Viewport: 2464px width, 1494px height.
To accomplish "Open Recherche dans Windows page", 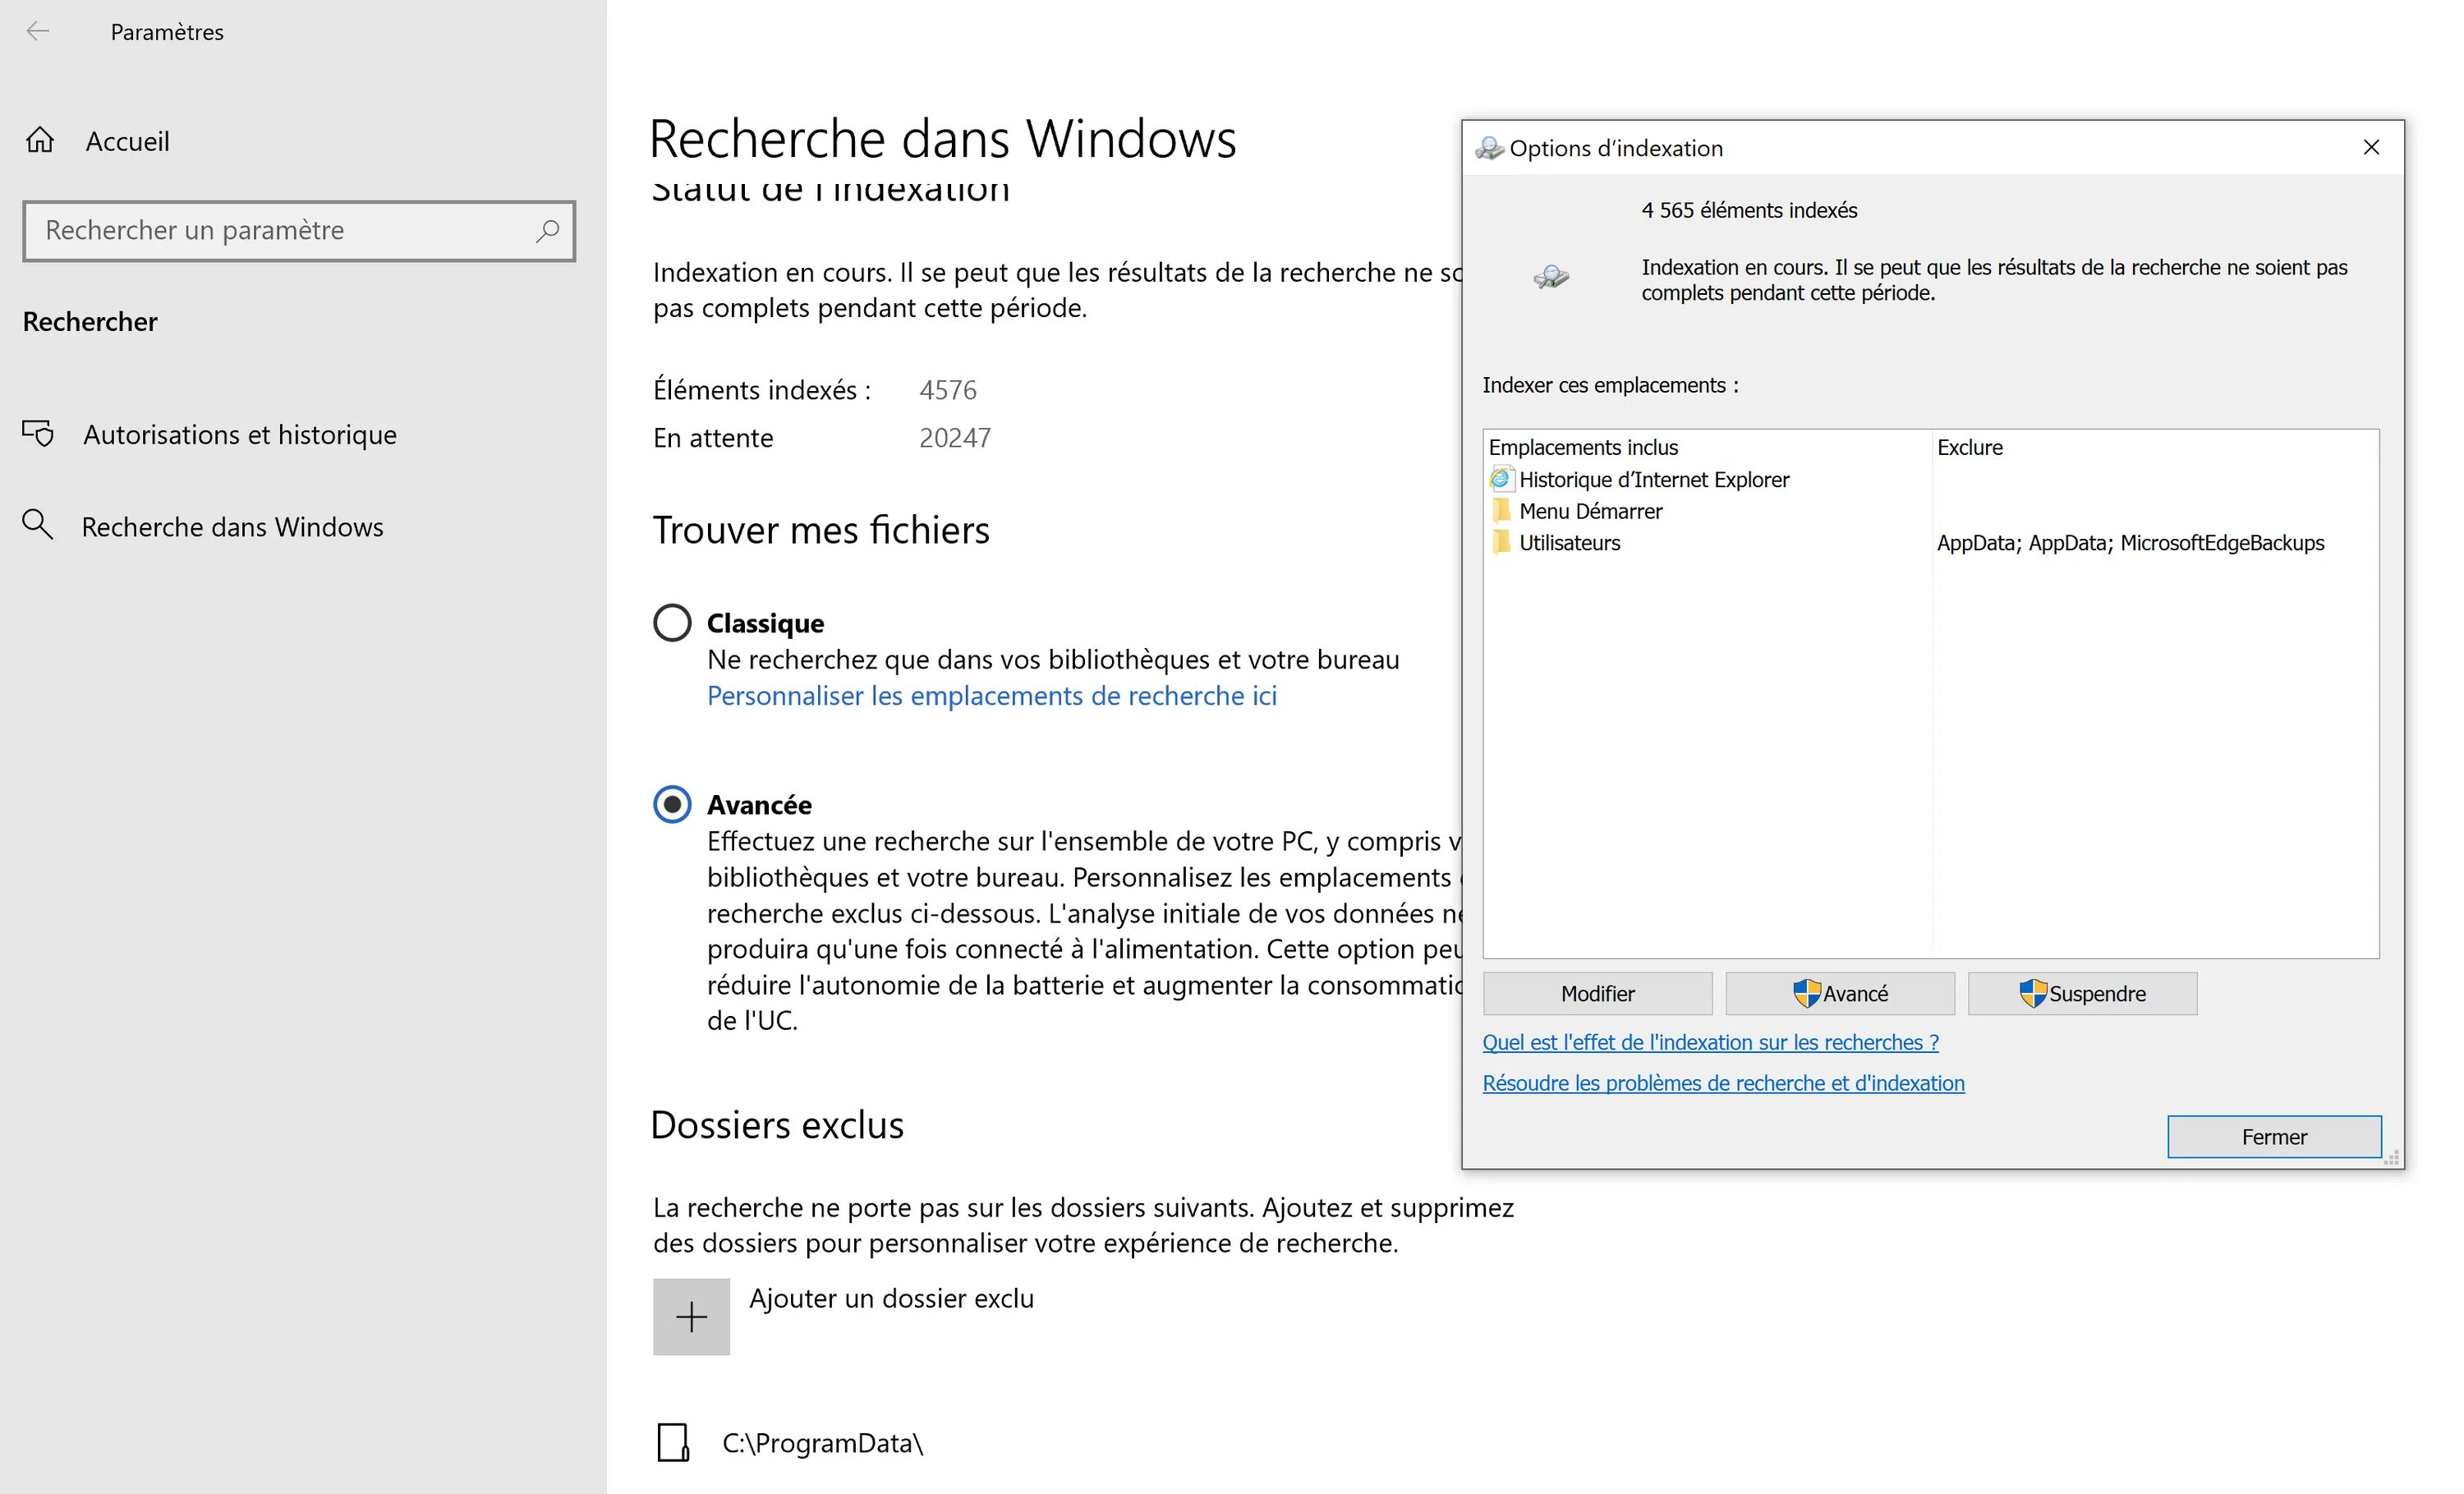I will click(x=232, y=527).
